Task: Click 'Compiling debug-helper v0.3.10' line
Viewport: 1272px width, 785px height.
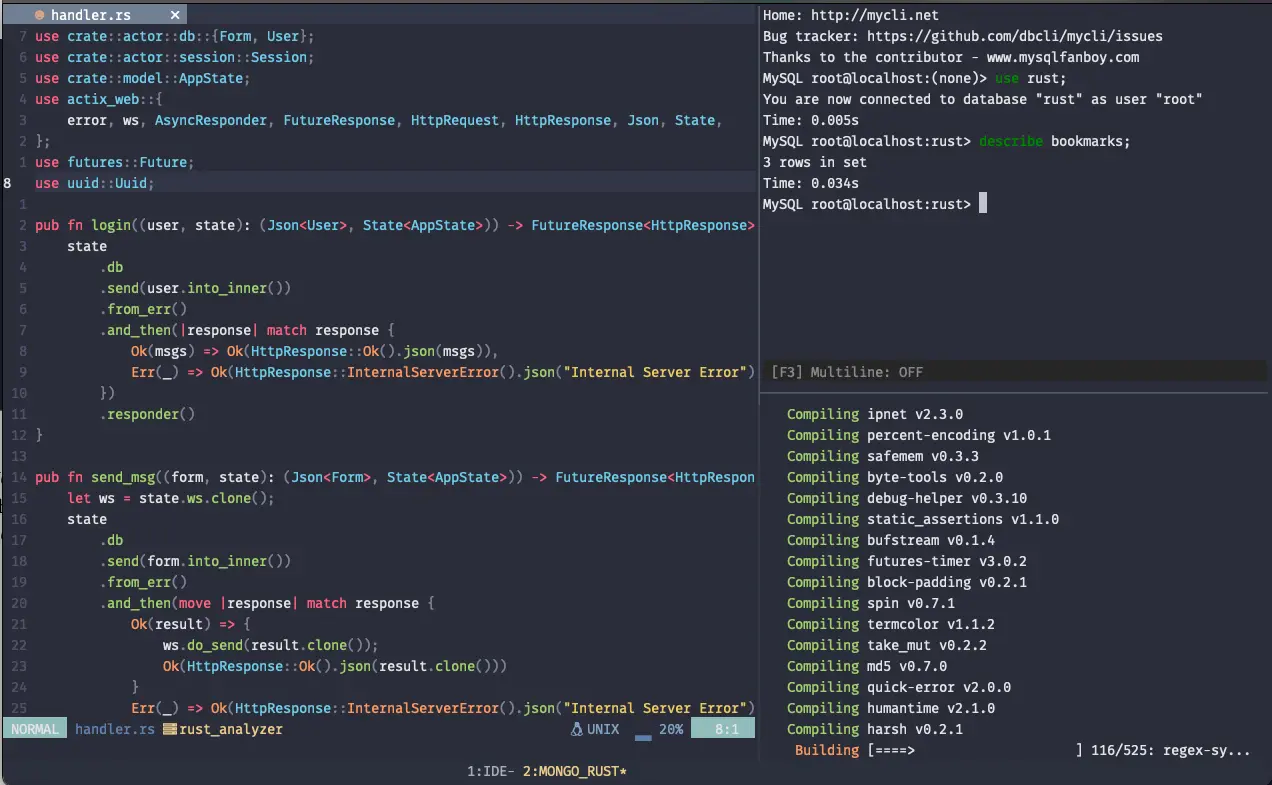Action: [907, 498]
